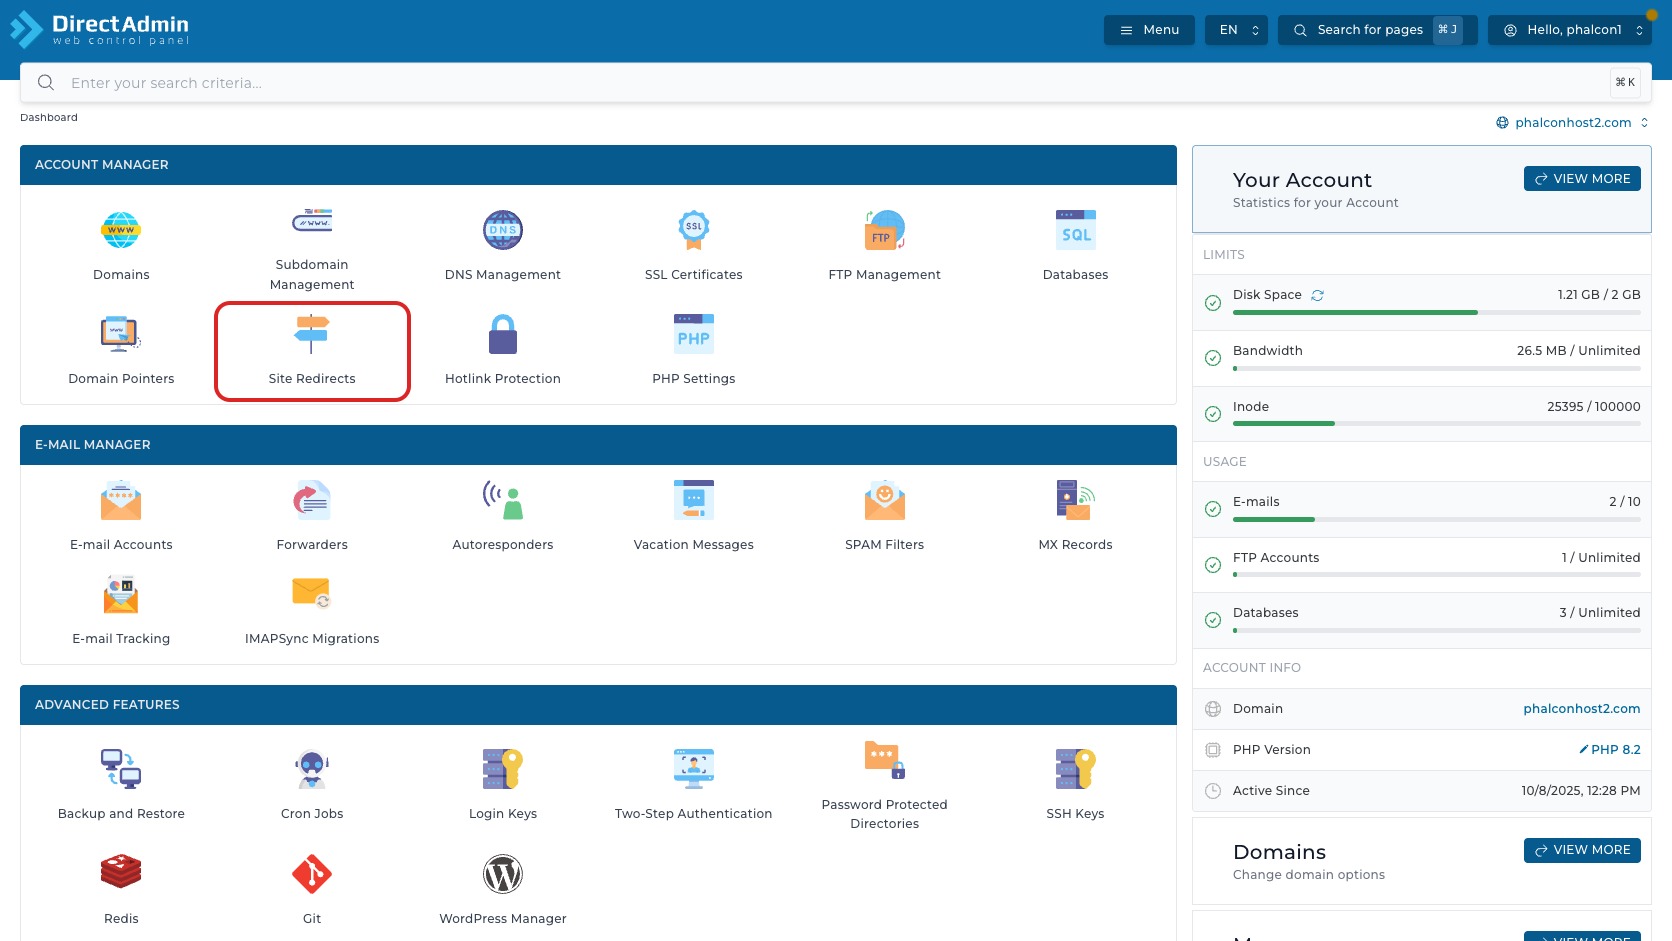
Task: Expand the Hello, phalcon1 user menu
Action: click(1570, 30)
